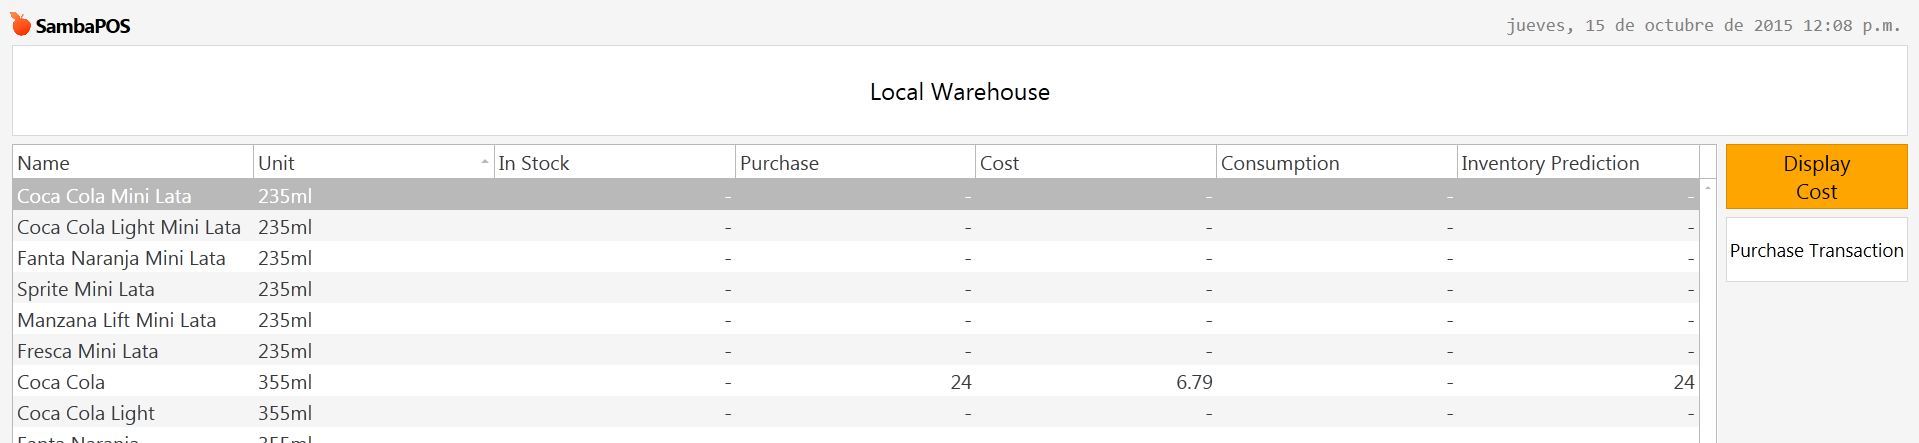Toggle the Display Cost button
1919x443 pixels.
click(1816, 177)
